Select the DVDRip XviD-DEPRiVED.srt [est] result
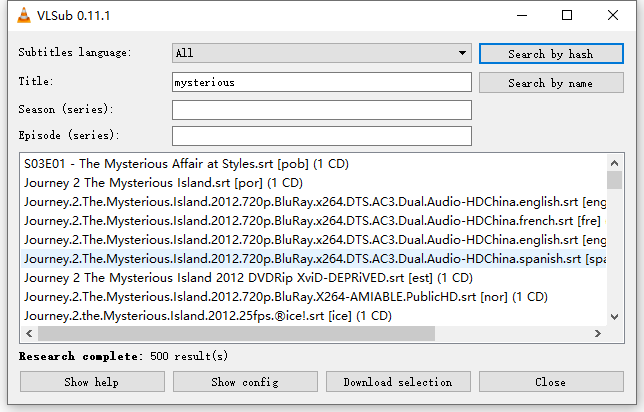This screenshot has height=412, width=644. 314,278
